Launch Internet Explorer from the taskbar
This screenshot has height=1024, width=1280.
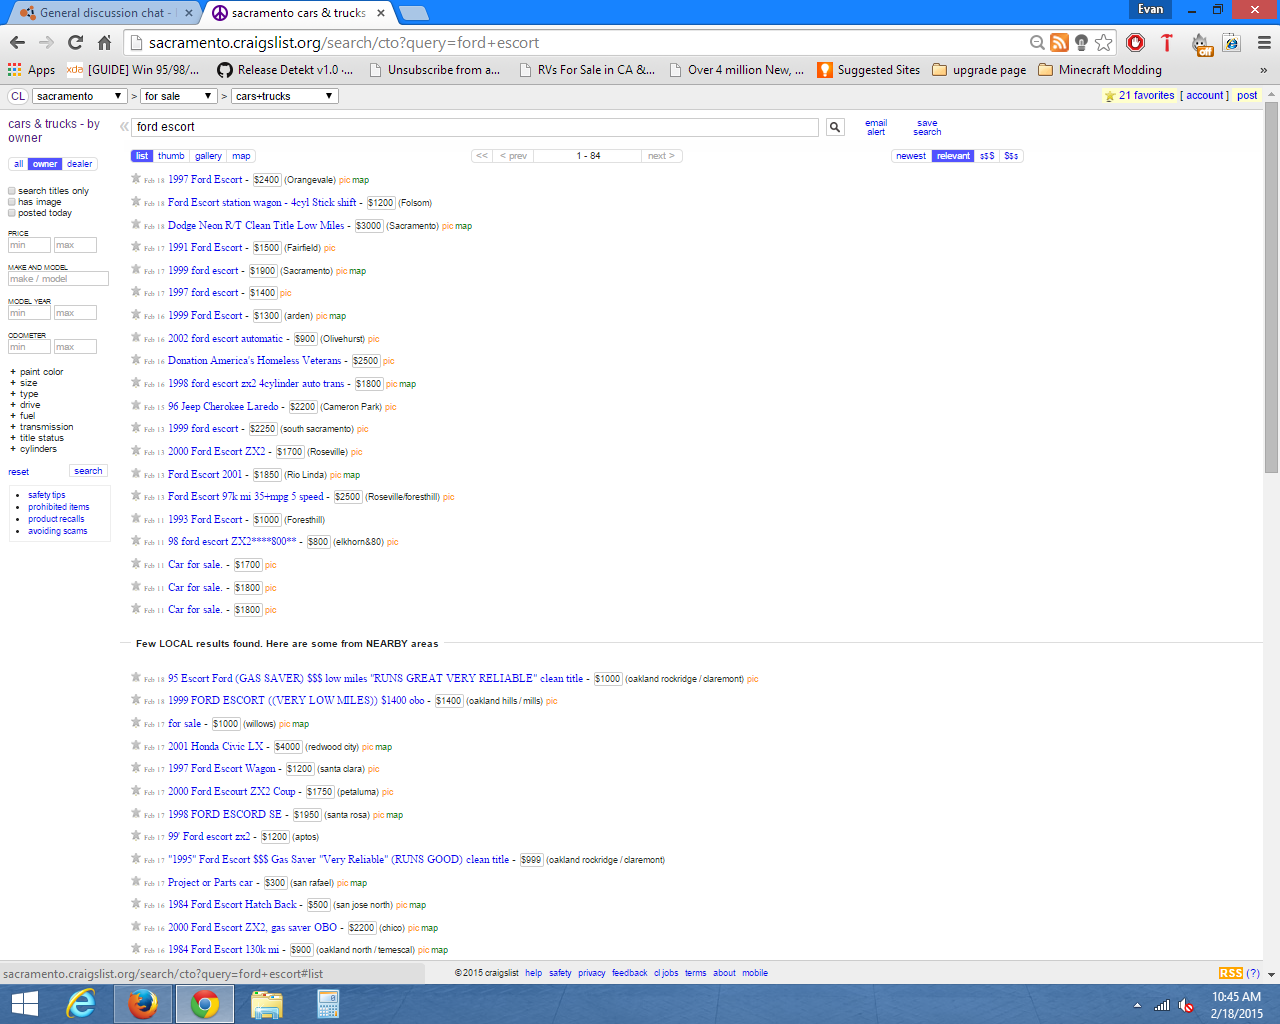pyautogui.click(x=80, y=1004)
